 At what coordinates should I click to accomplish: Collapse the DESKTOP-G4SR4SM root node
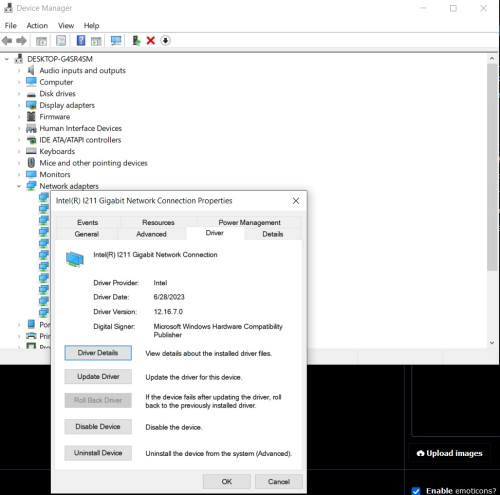pyautogui.click(x=7, y=59)
